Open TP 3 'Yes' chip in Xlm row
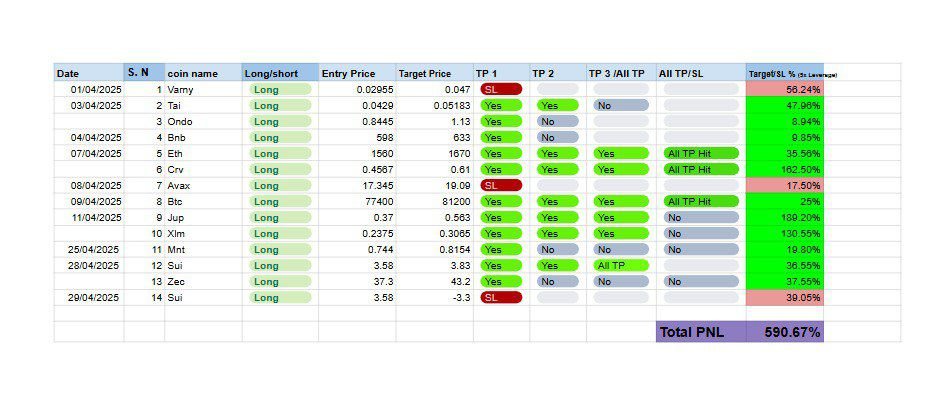This screenshot has width=938, height=398. pos(621,233)
